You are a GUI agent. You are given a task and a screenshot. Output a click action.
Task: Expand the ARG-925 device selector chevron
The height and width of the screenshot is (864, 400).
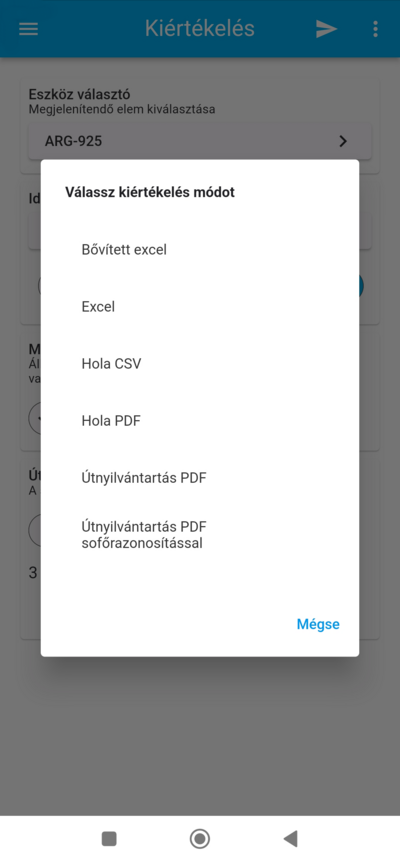[343, 142]
